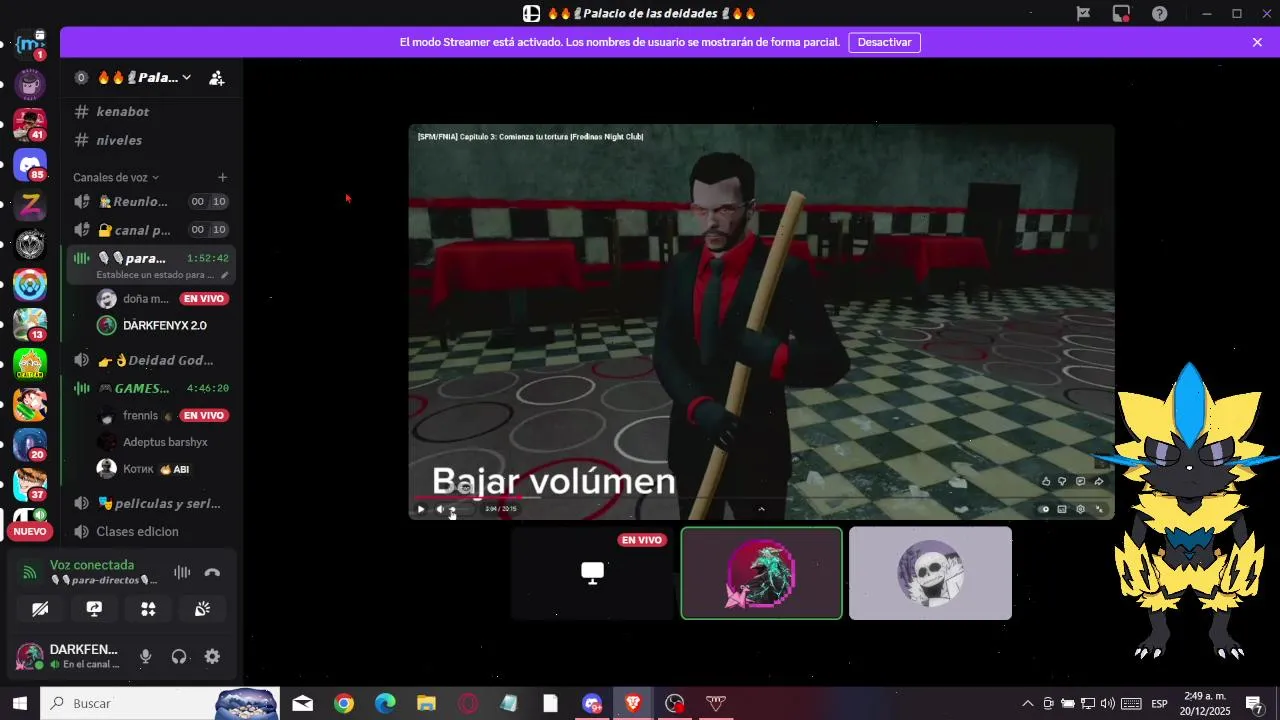Image resolution: width=1280 pixels, height=720 pixels.
Task: Expand the chevron under the video
Action: 761,509
